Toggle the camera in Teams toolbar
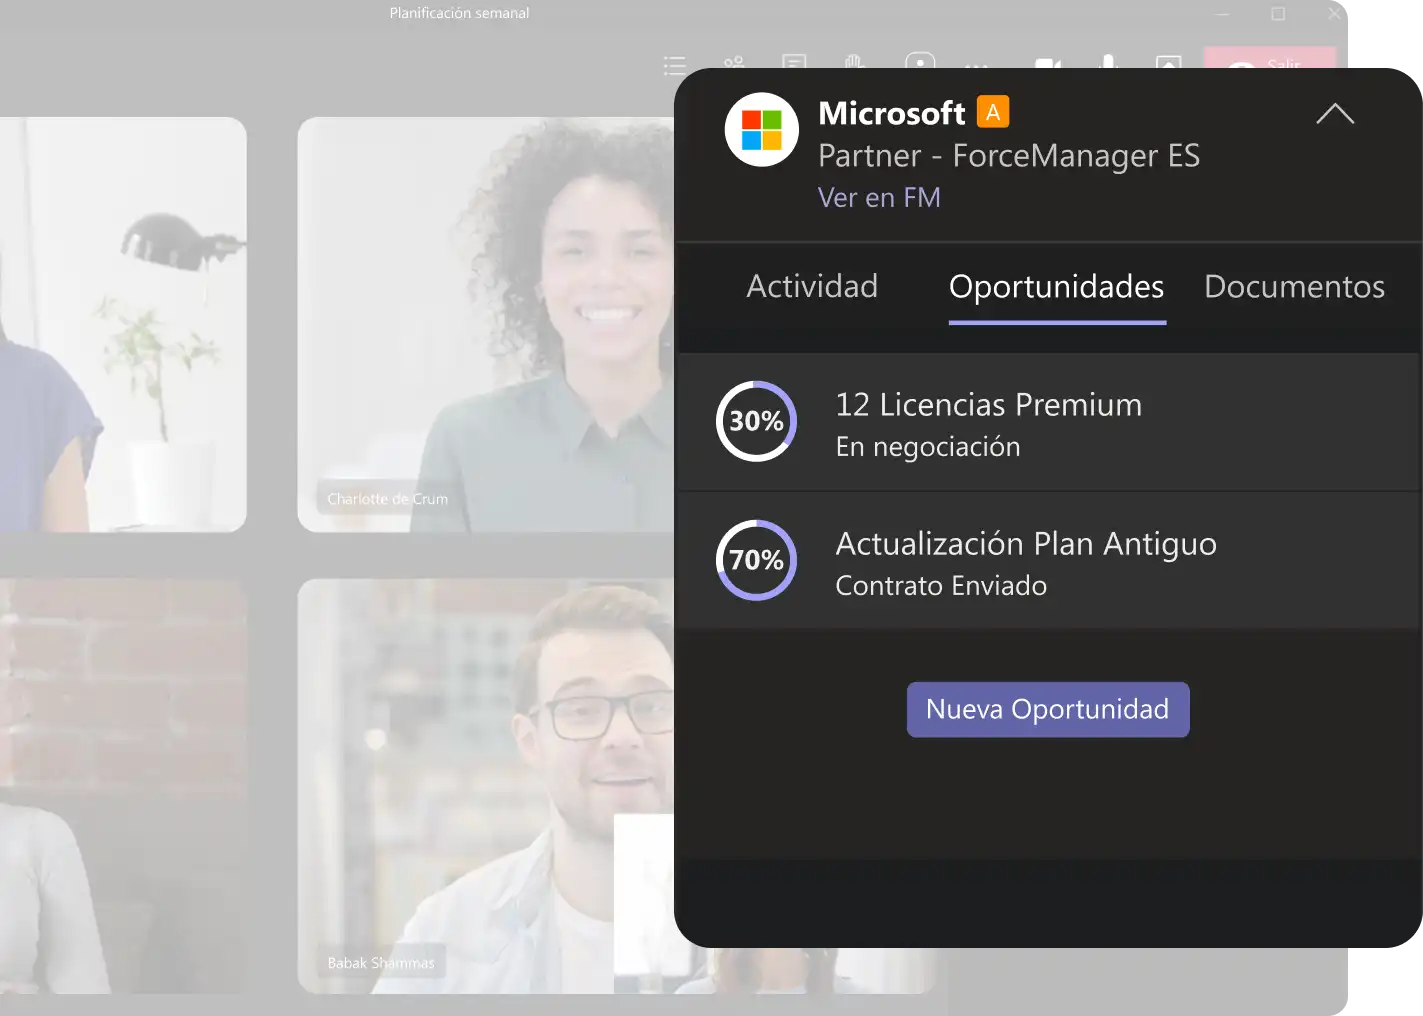 pos(1048,63)
